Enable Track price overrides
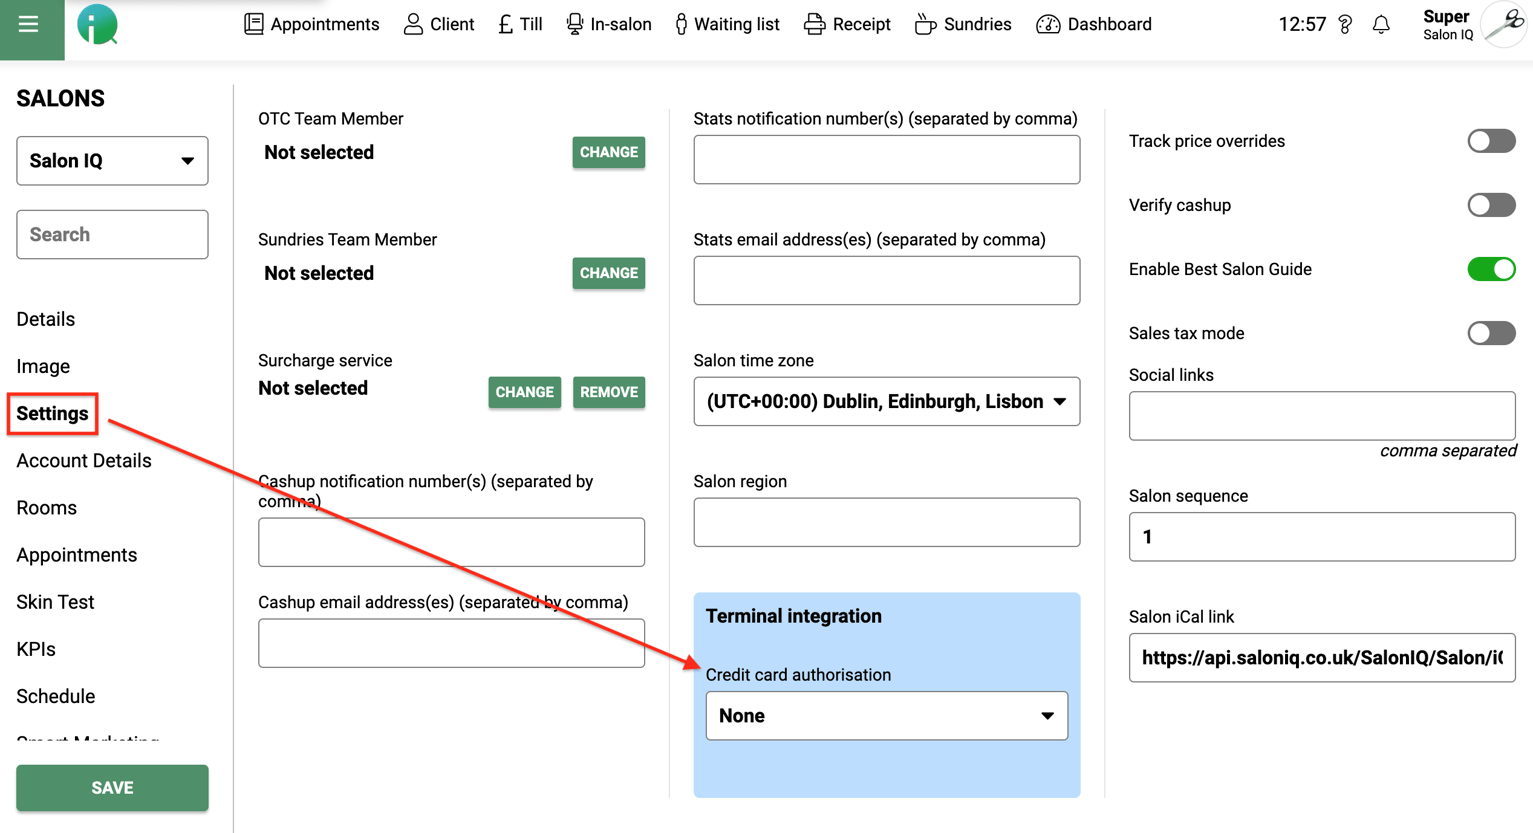This screenshot has height=833, width=1533. click(x=1491, y=141)
